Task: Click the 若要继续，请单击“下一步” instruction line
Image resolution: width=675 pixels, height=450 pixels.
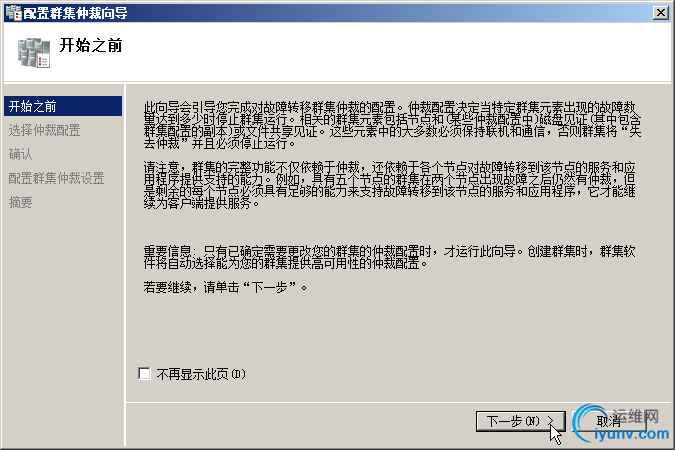Action: pos(226,287)
